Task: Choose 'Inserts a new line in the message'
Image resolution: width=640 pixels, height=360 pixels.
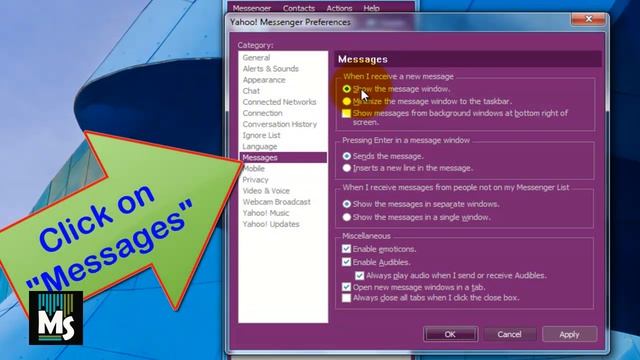Action: pyautogui.click(x=347, y=168)
